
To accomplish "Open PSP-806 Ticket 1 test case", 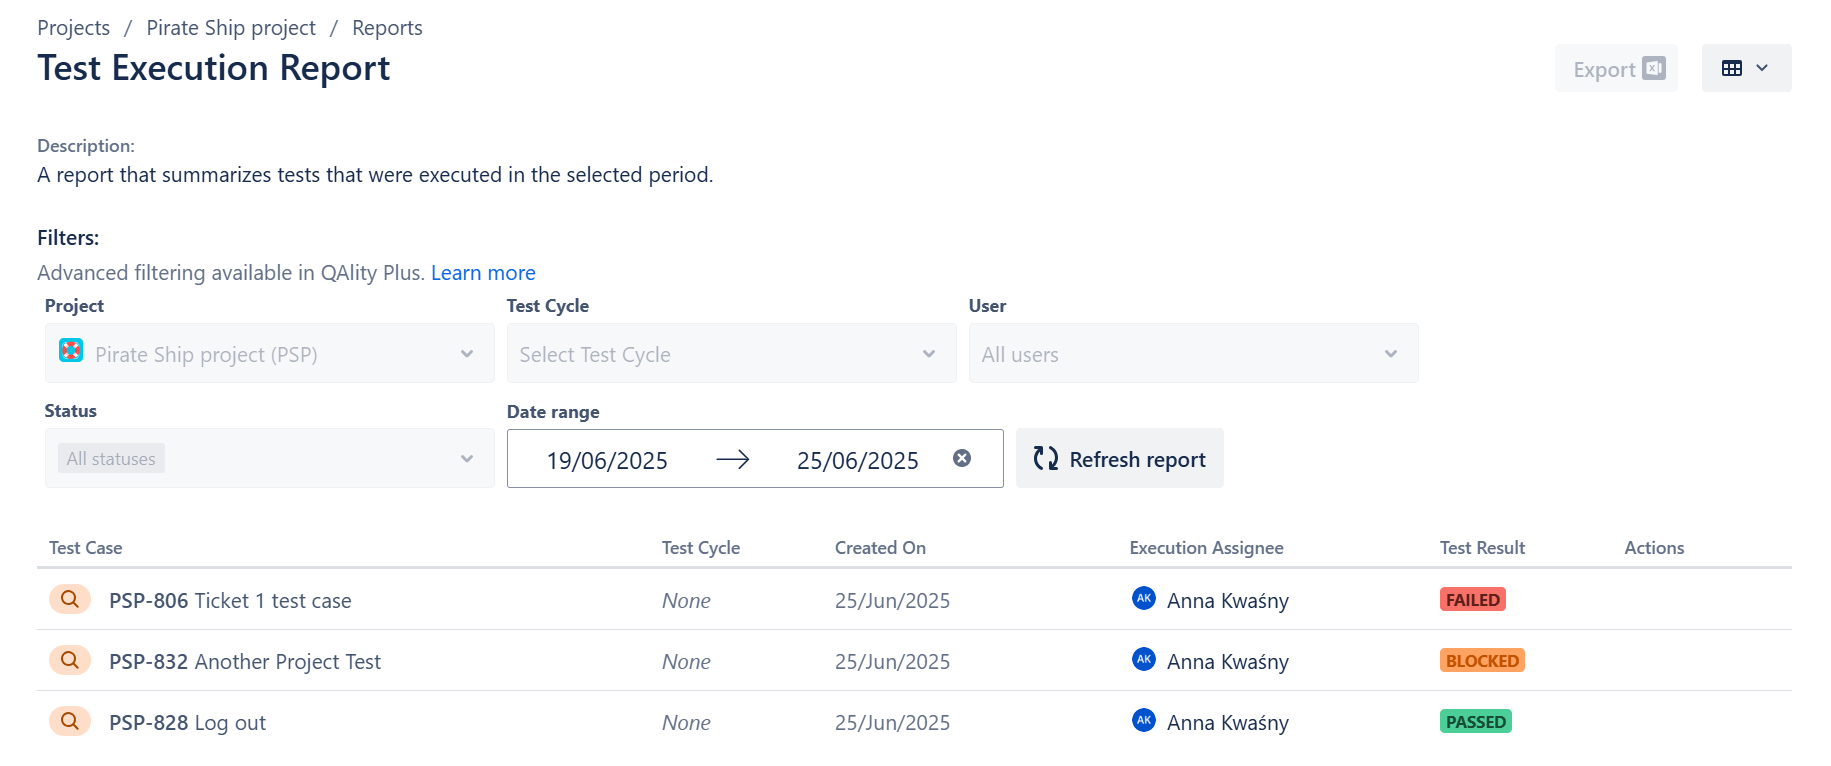I will [230, 601].
